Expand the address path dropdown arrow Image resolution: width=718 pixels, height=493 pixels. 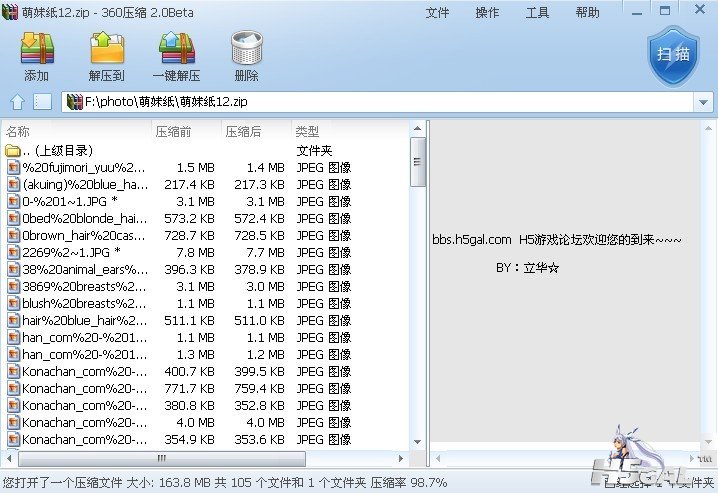point(703,102)
